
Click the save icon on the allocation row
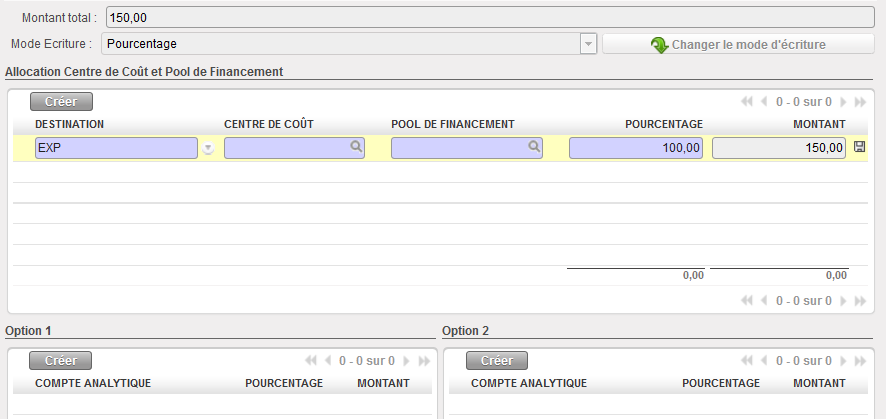click(x=859, y=148)
